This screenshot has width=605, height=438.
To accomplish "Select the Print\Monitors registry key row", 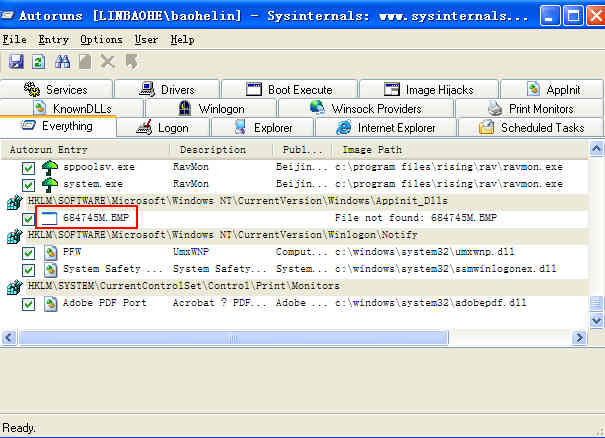I will [x=295, y=286].
